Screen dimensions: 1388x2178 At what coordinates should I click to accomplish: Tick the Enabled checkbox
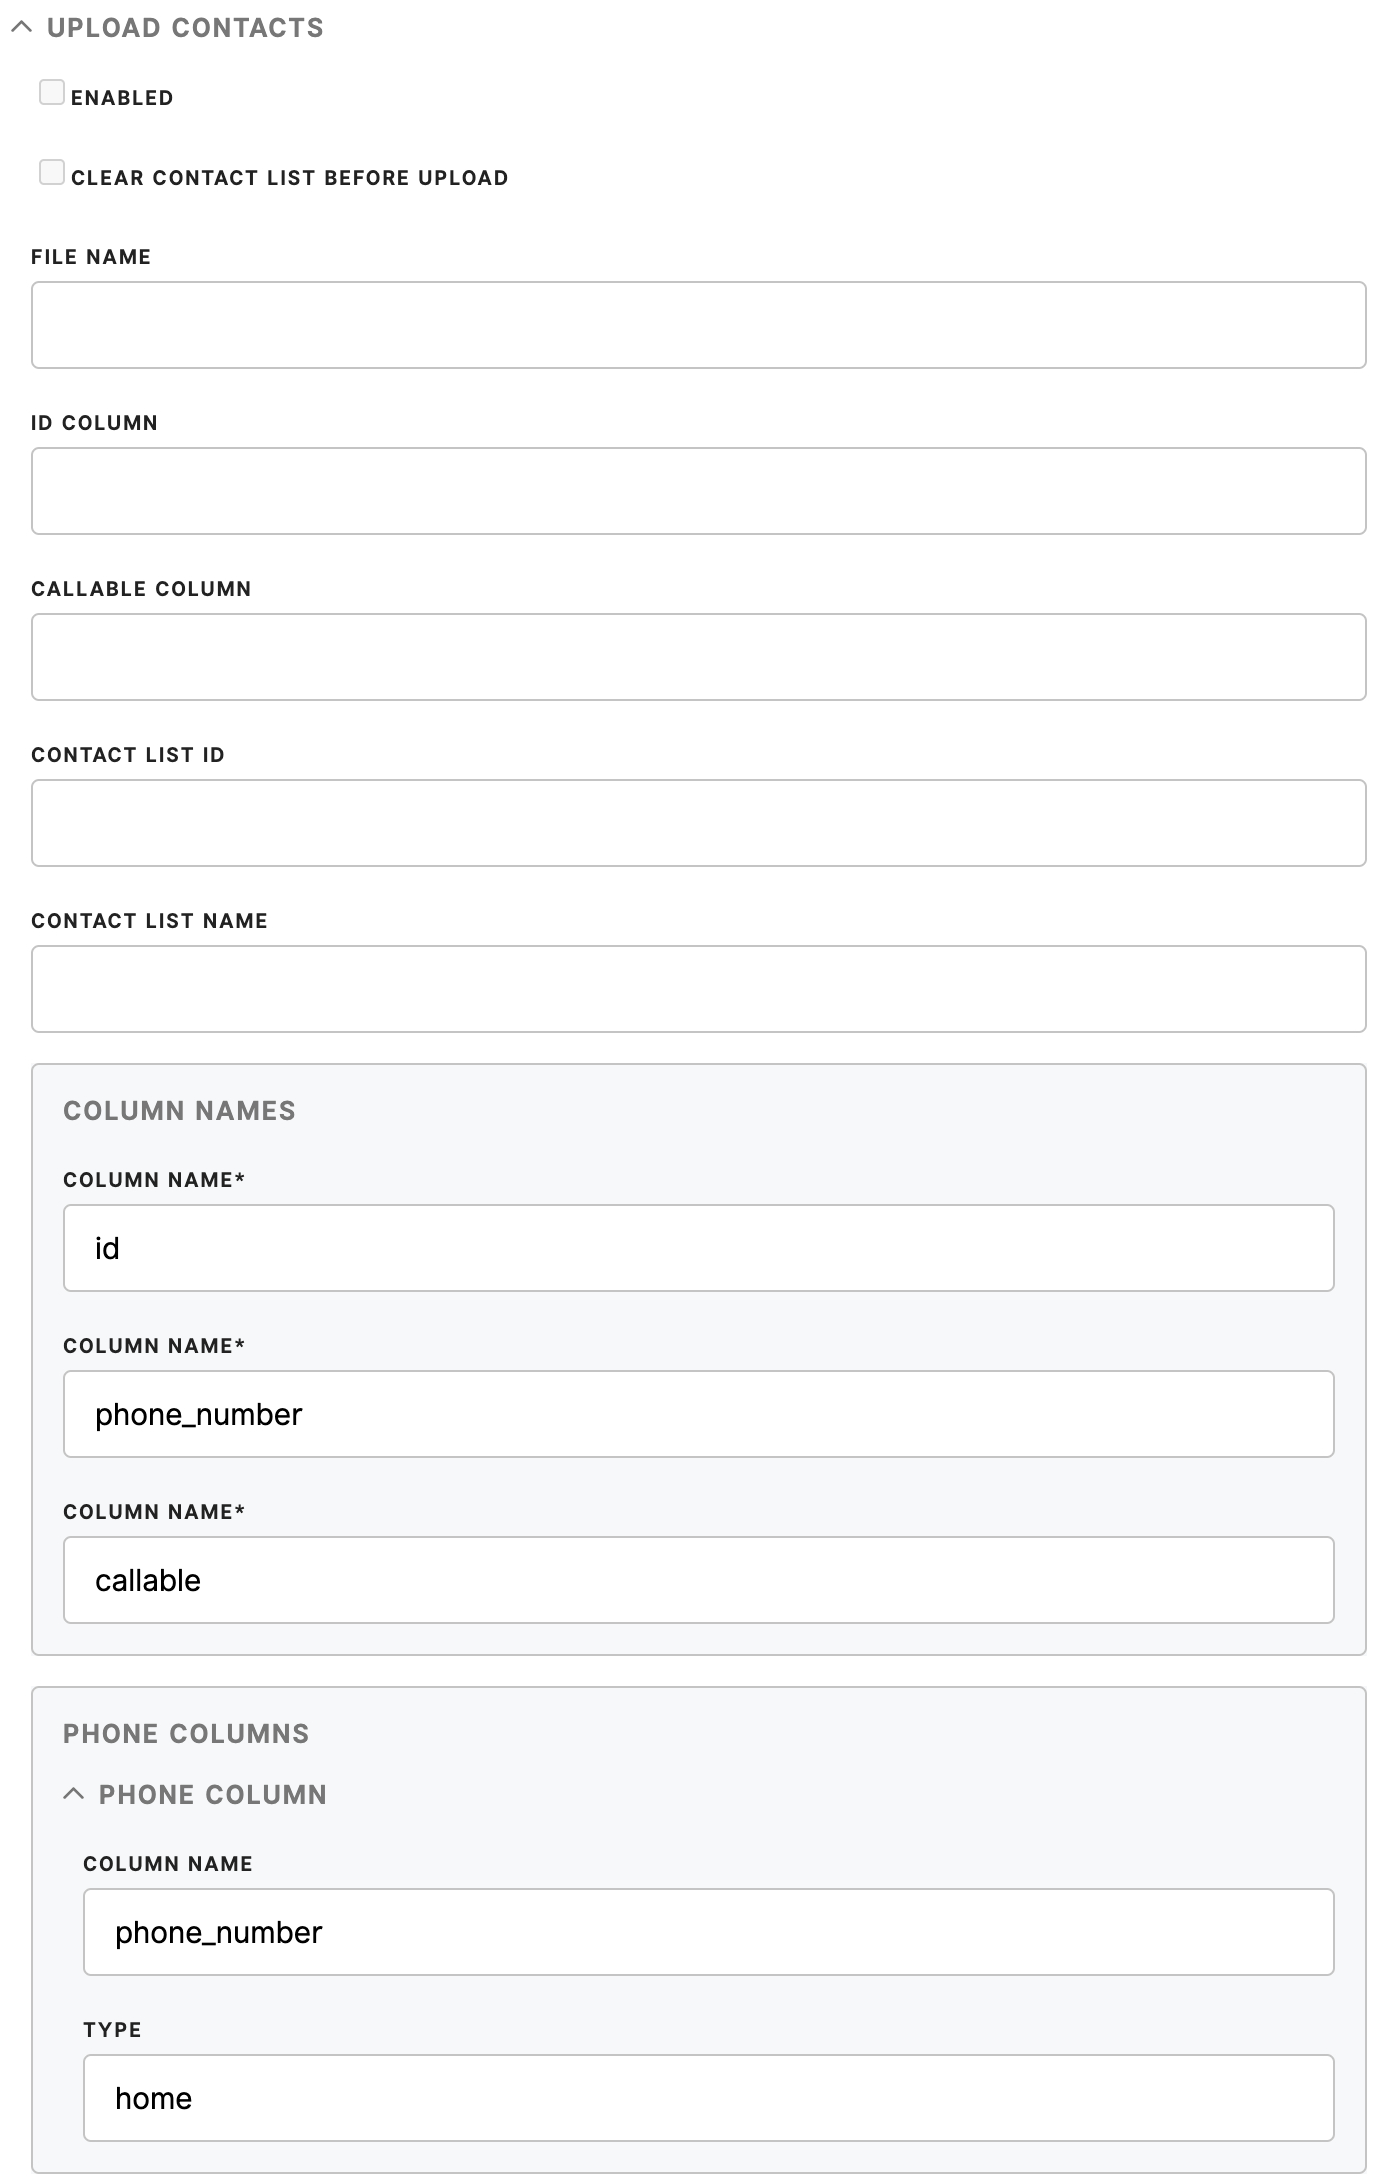(52, 92)
